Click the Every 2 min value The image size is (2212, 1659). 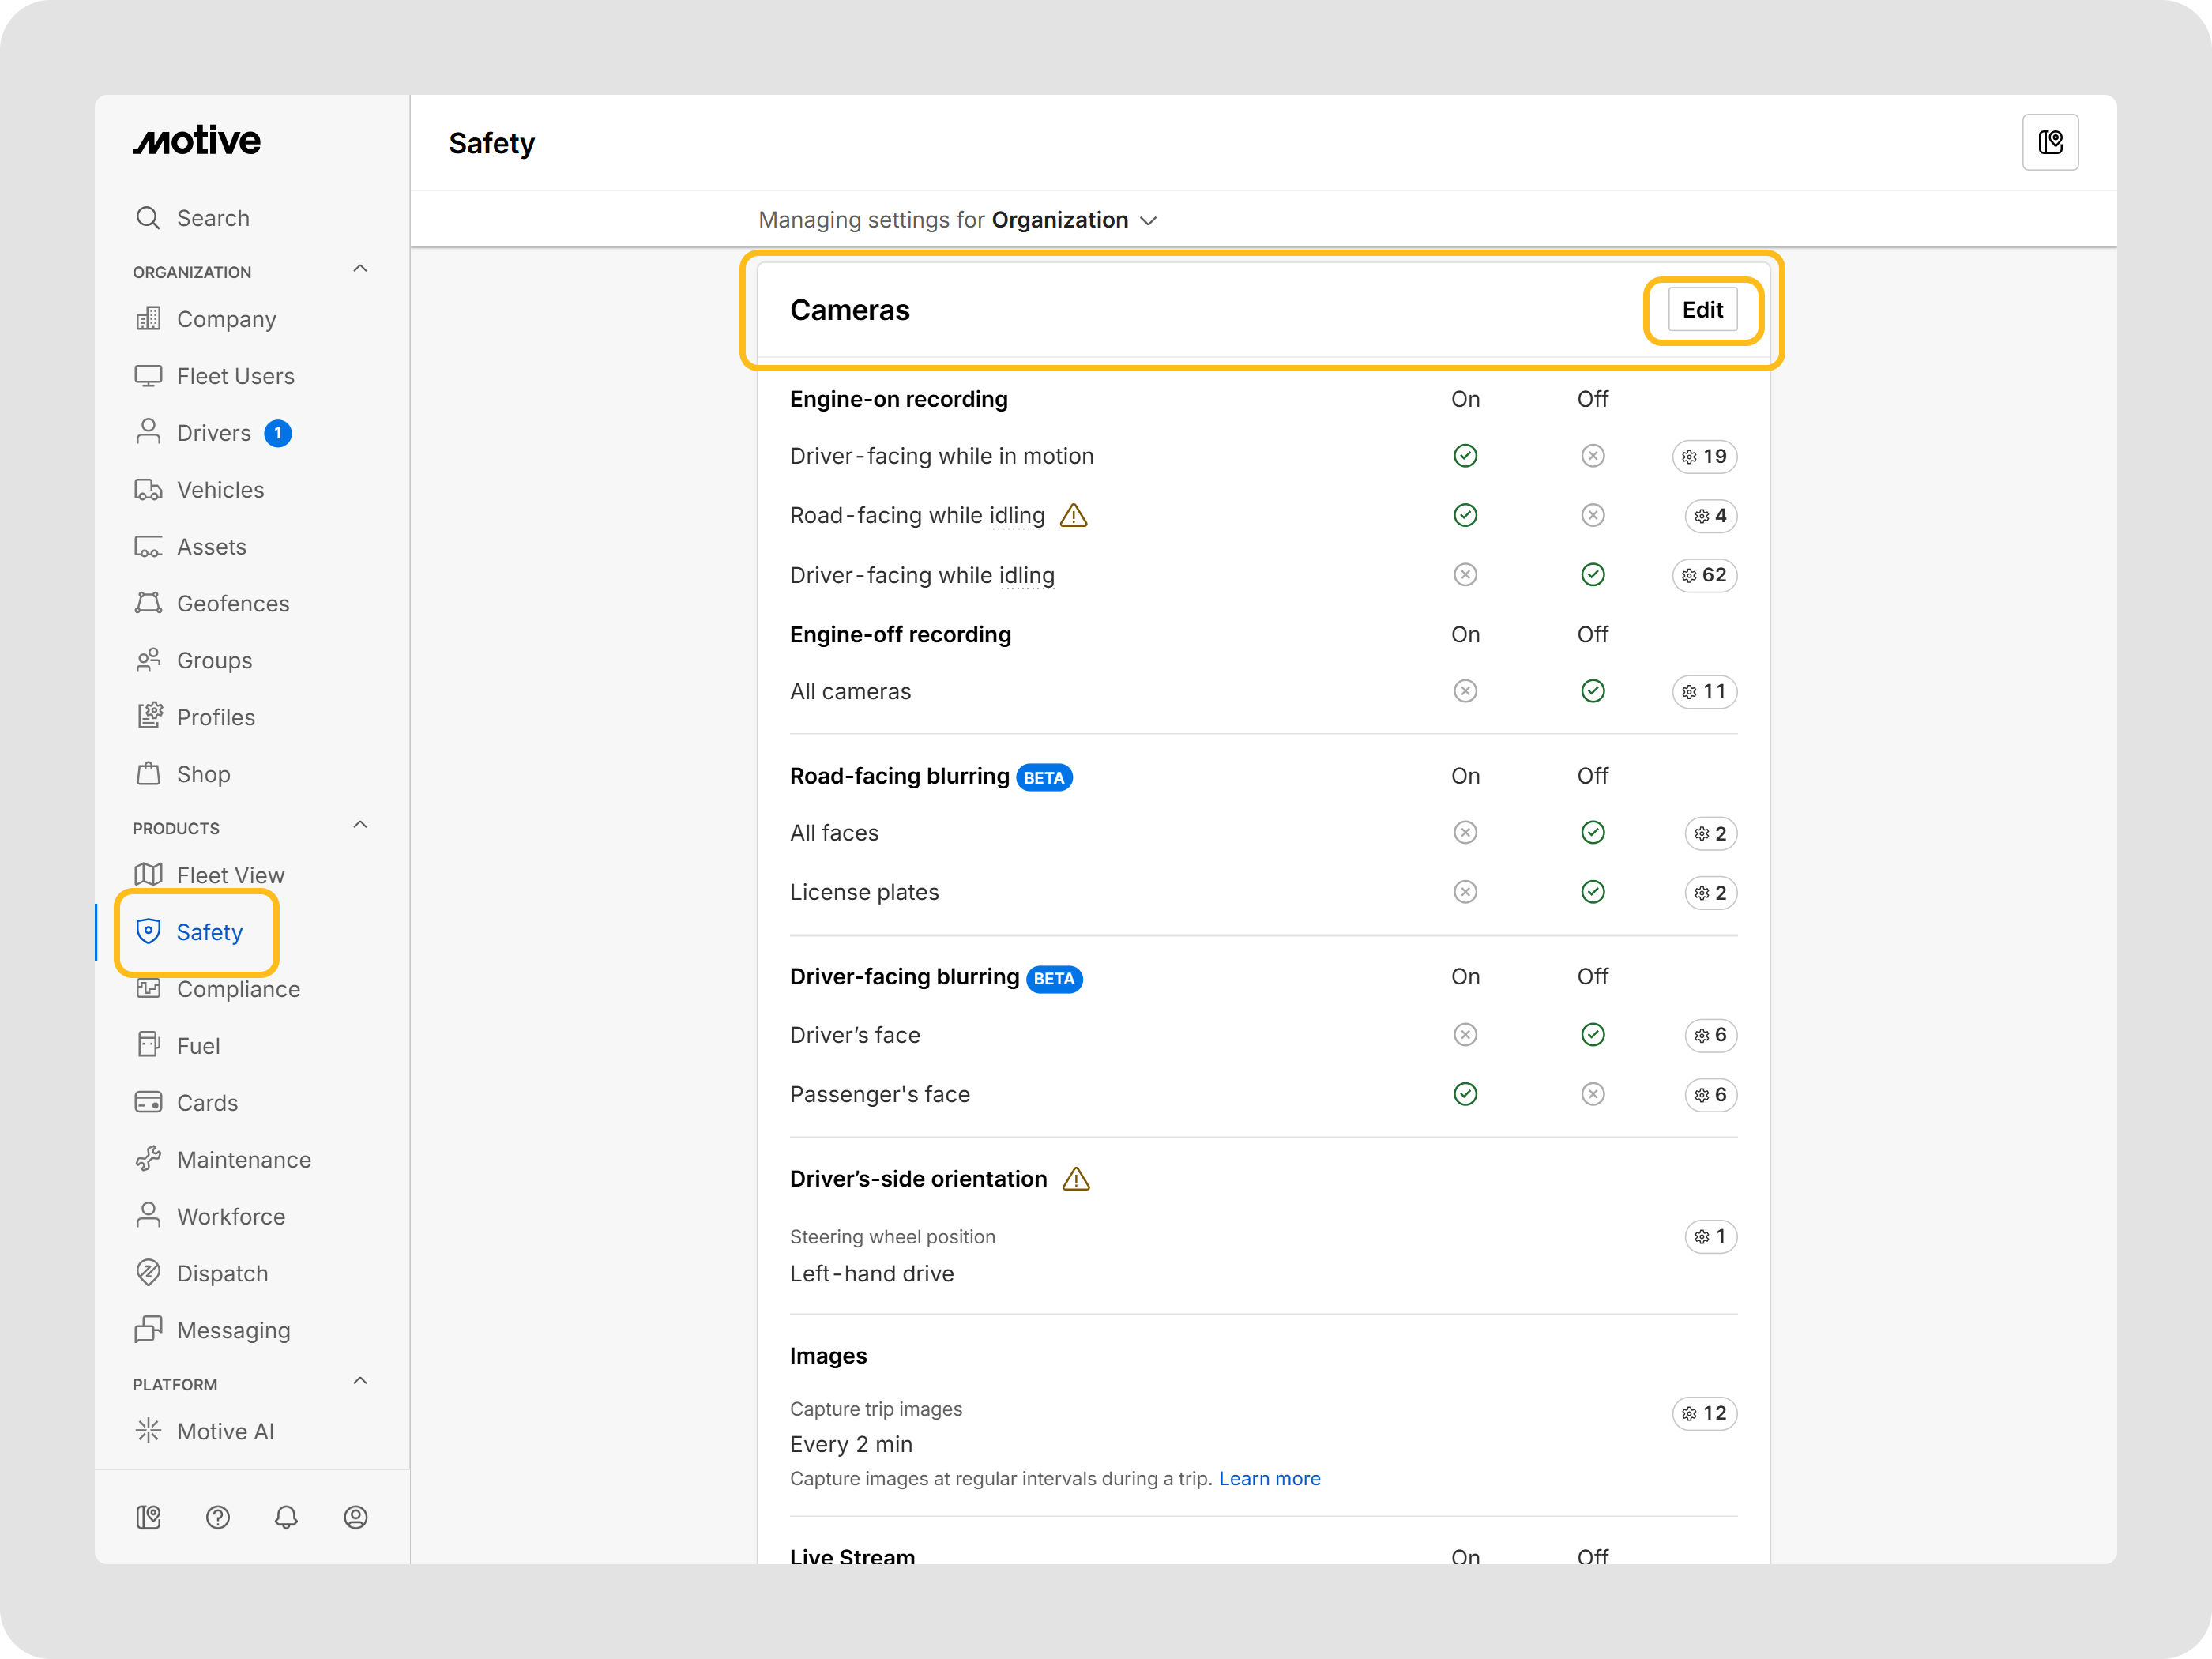point(851,1444)
